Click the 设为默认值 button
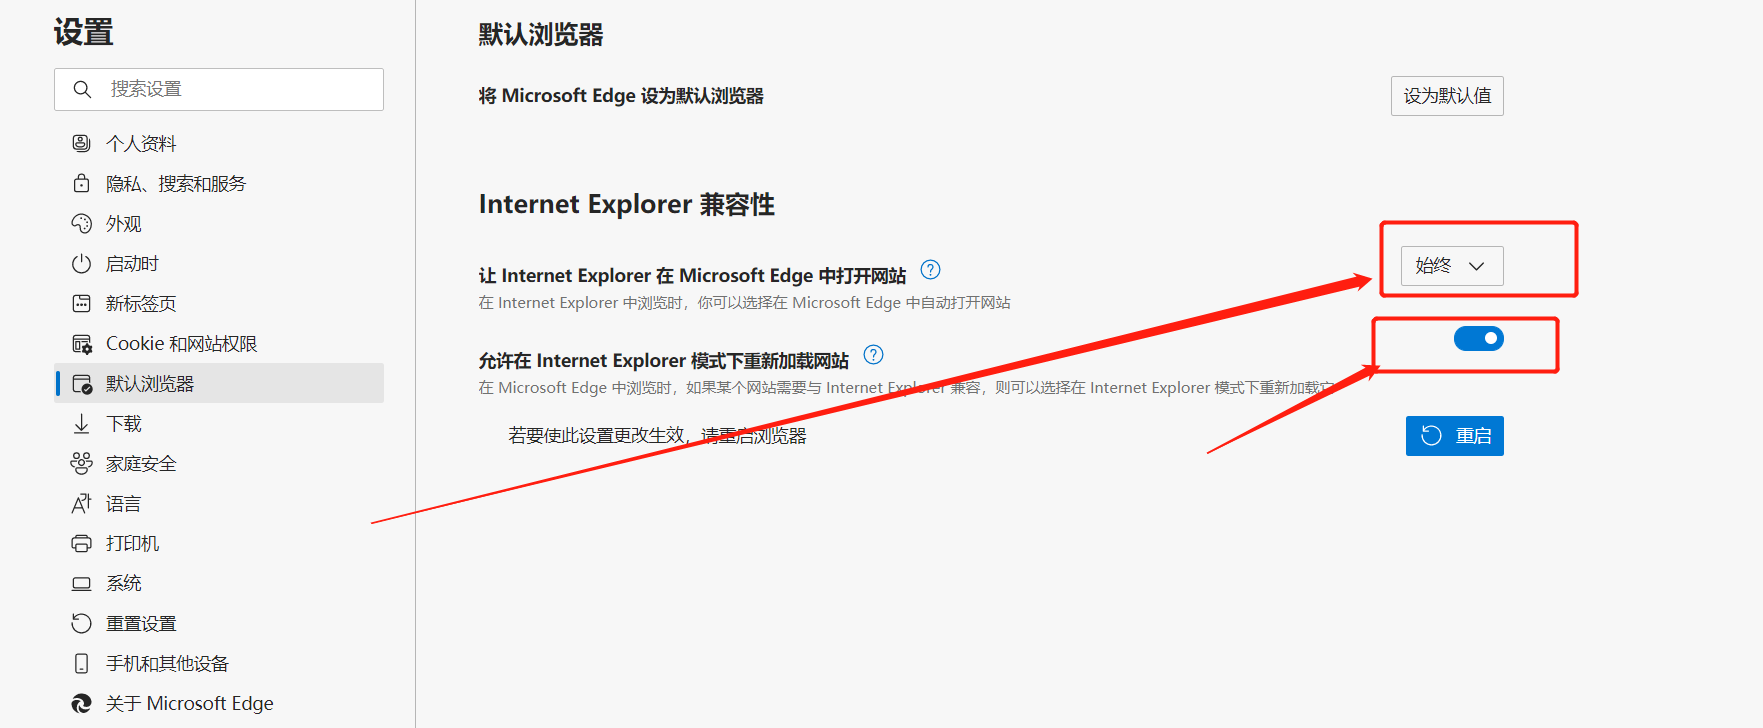 [x=1447, y=96]
